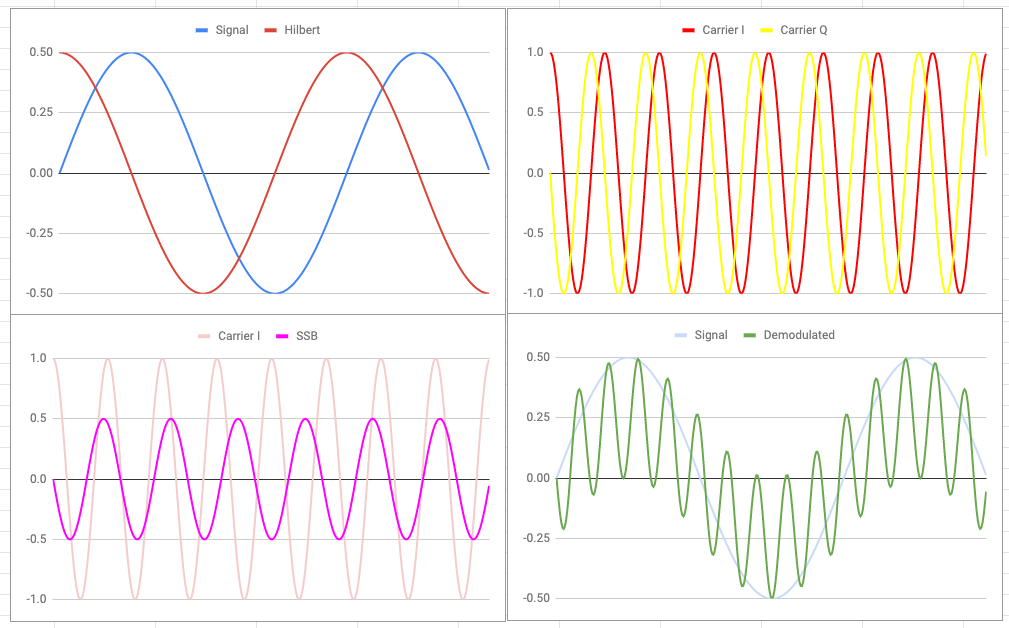1009x628 pixels.
Task: Click the yellow Carrier Q legend swatch
Action: tap(766, 30)
